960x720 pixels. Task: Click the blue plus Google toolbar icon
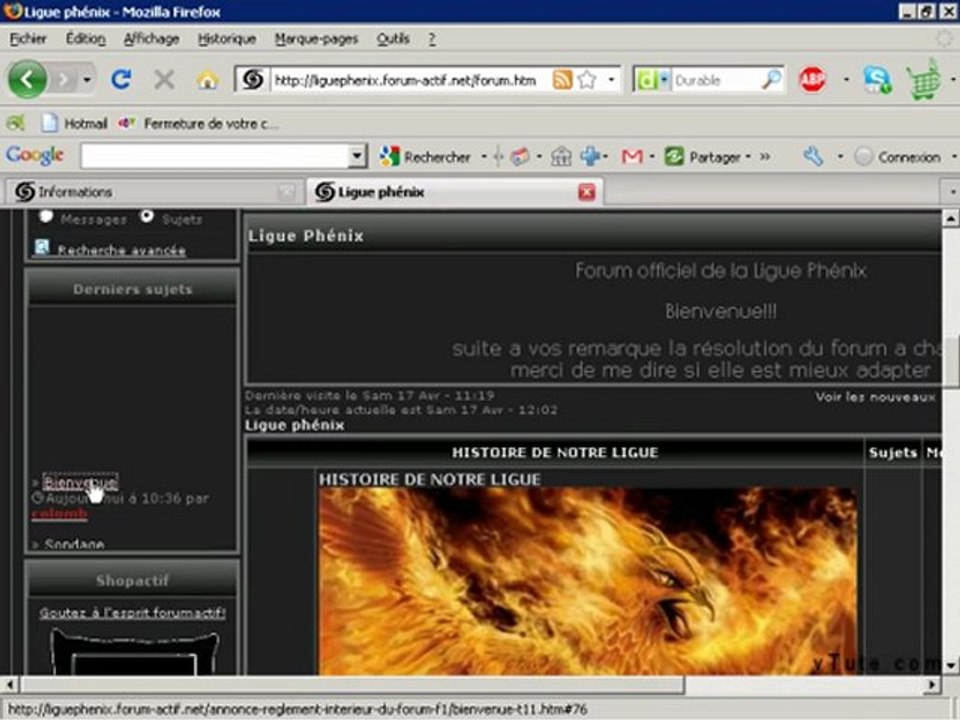pos(590,157)
